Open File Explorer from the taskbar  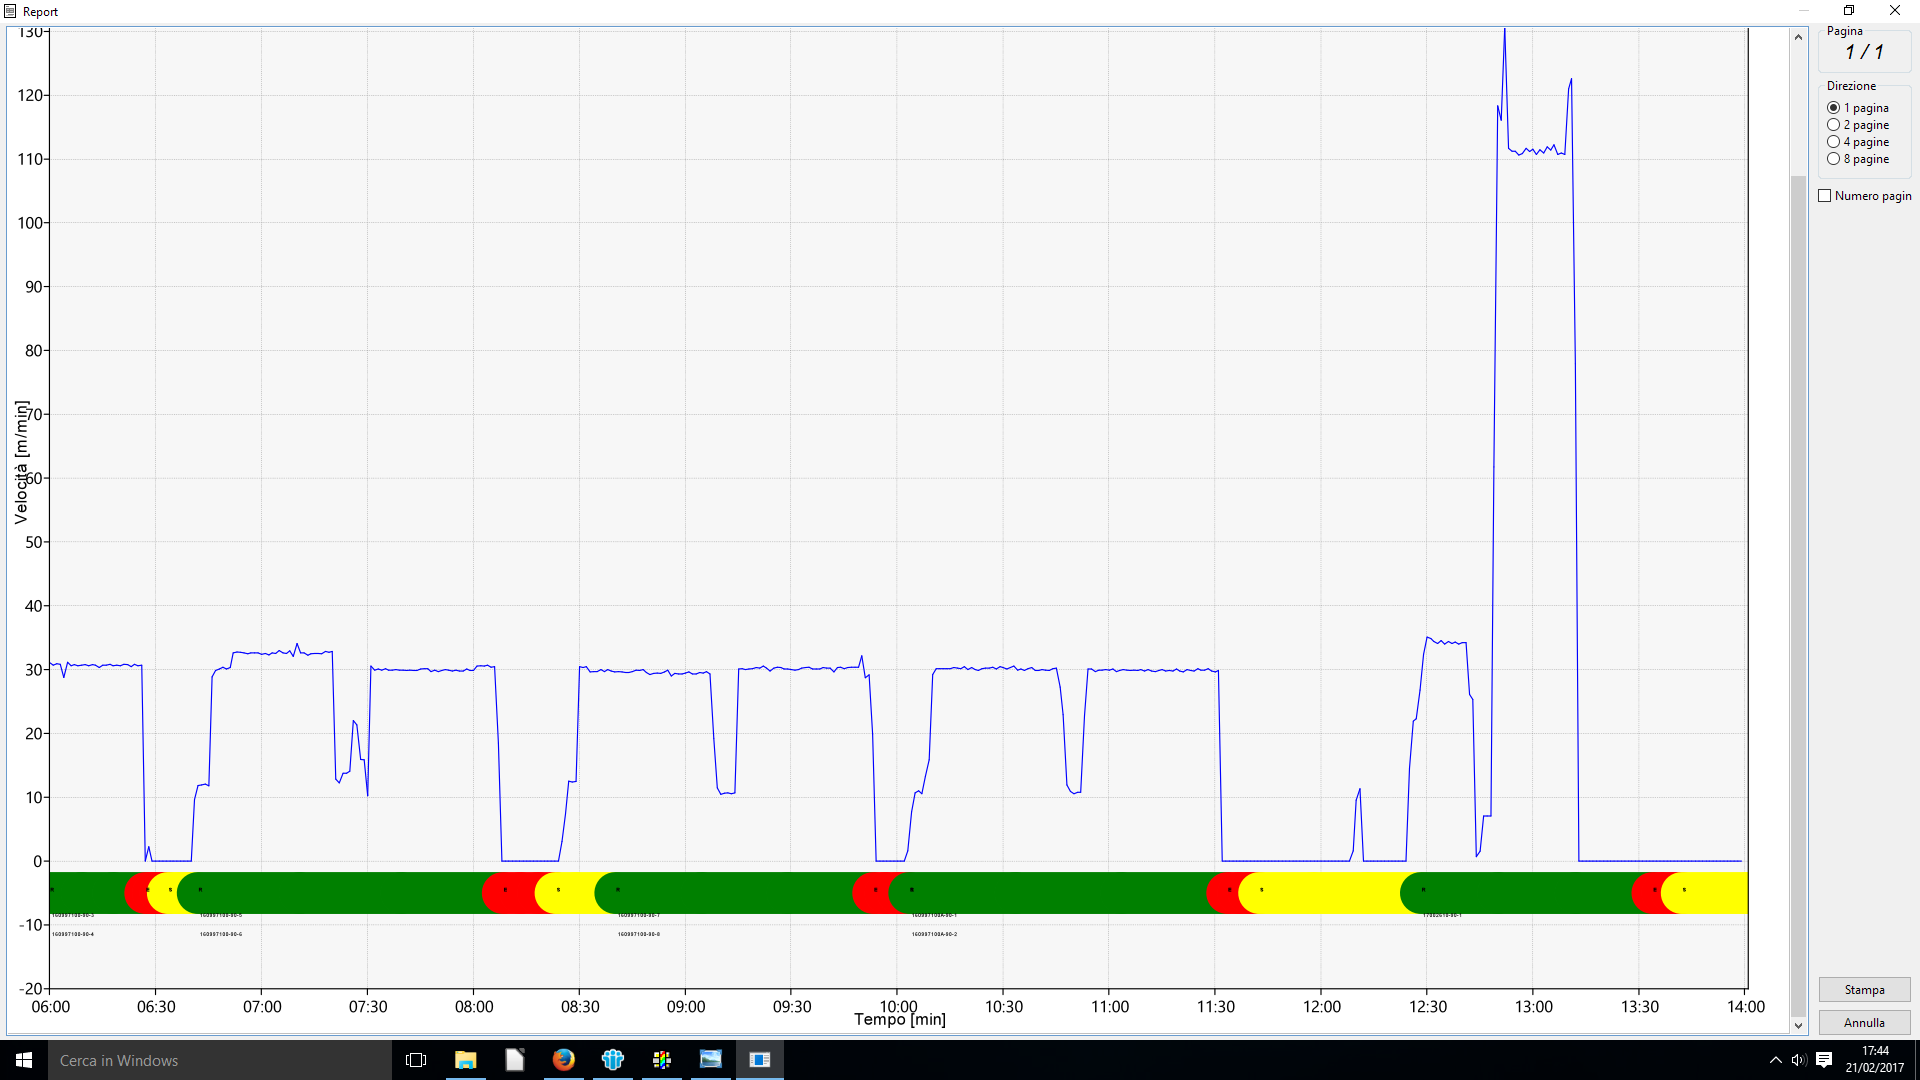click(465, 1060)
